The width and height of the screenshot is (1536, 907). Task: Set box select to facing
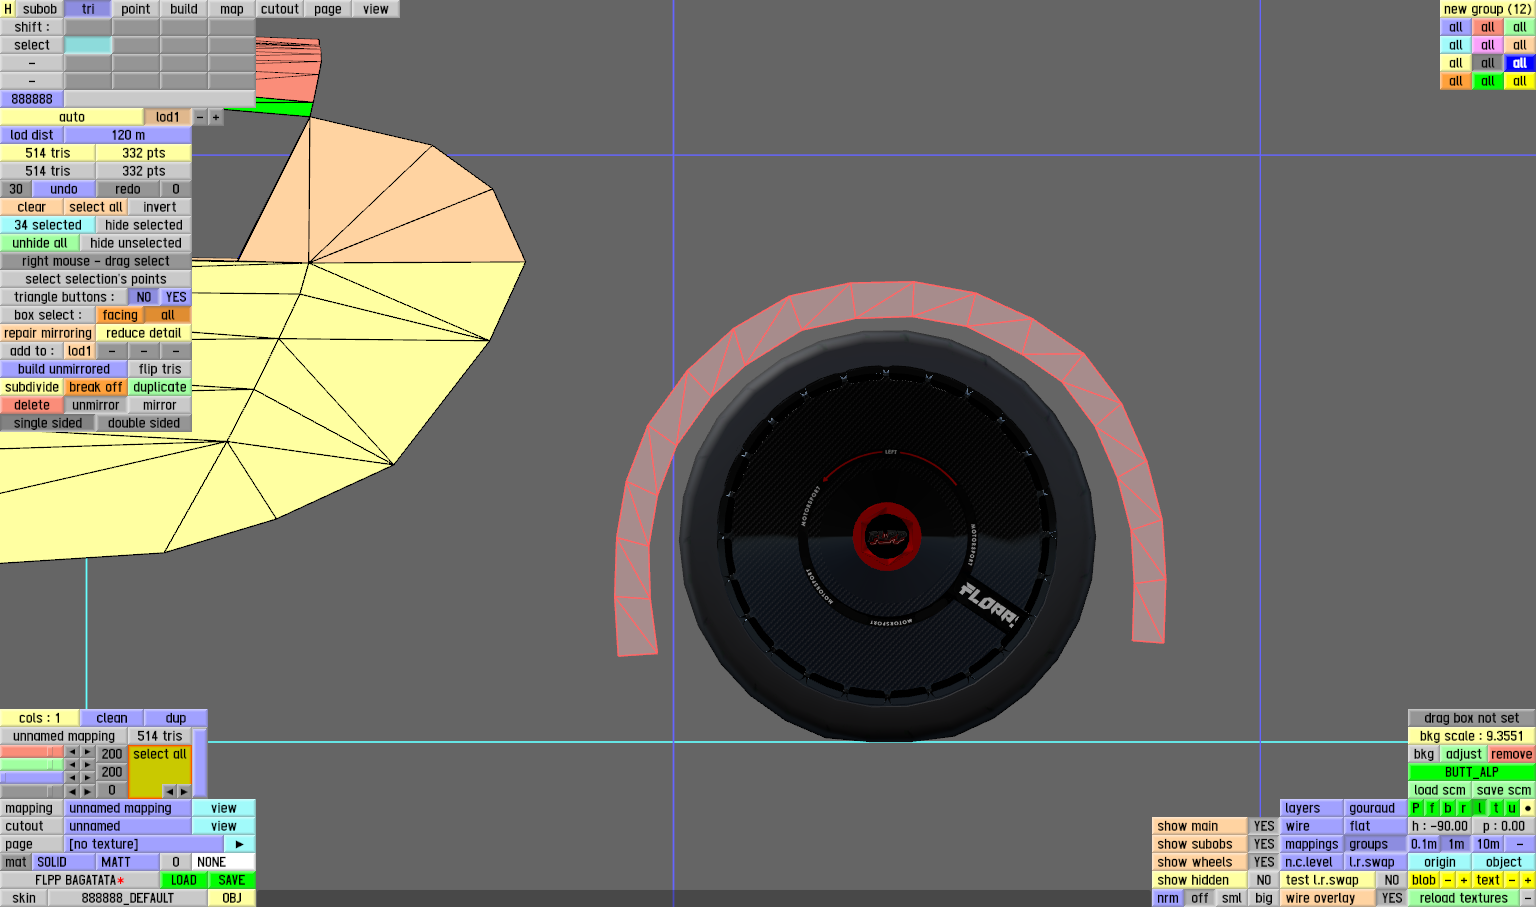pyautogui.click(x=120, y=315)
